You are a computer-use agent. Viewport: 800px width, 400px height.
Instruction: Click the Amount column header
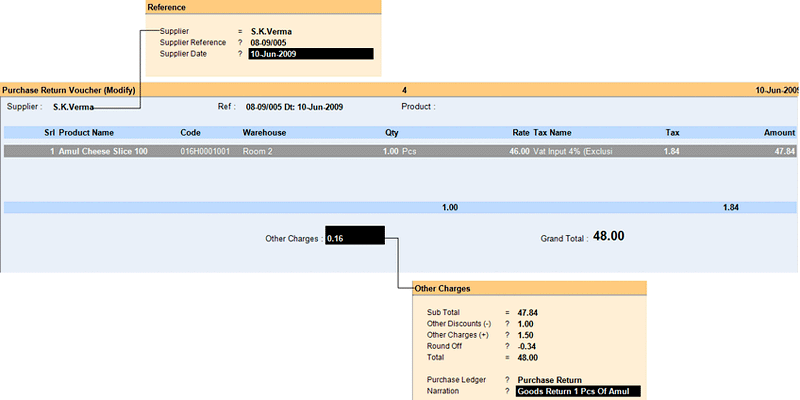pos(779,132)
